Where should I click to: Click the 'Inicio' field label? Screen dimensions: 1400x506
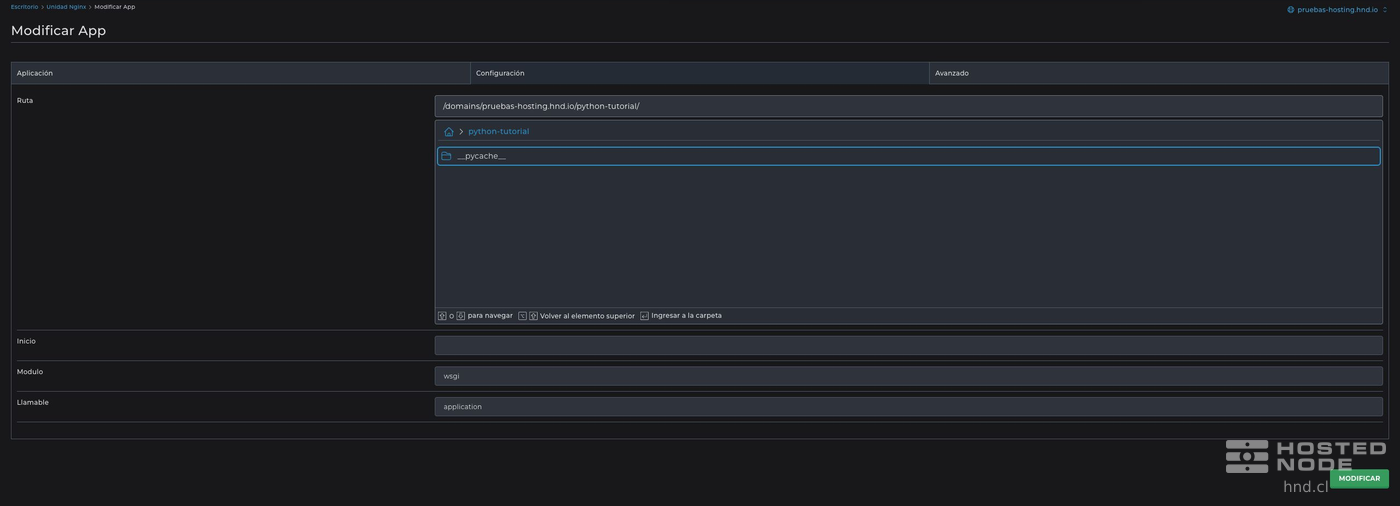[26, 341]
